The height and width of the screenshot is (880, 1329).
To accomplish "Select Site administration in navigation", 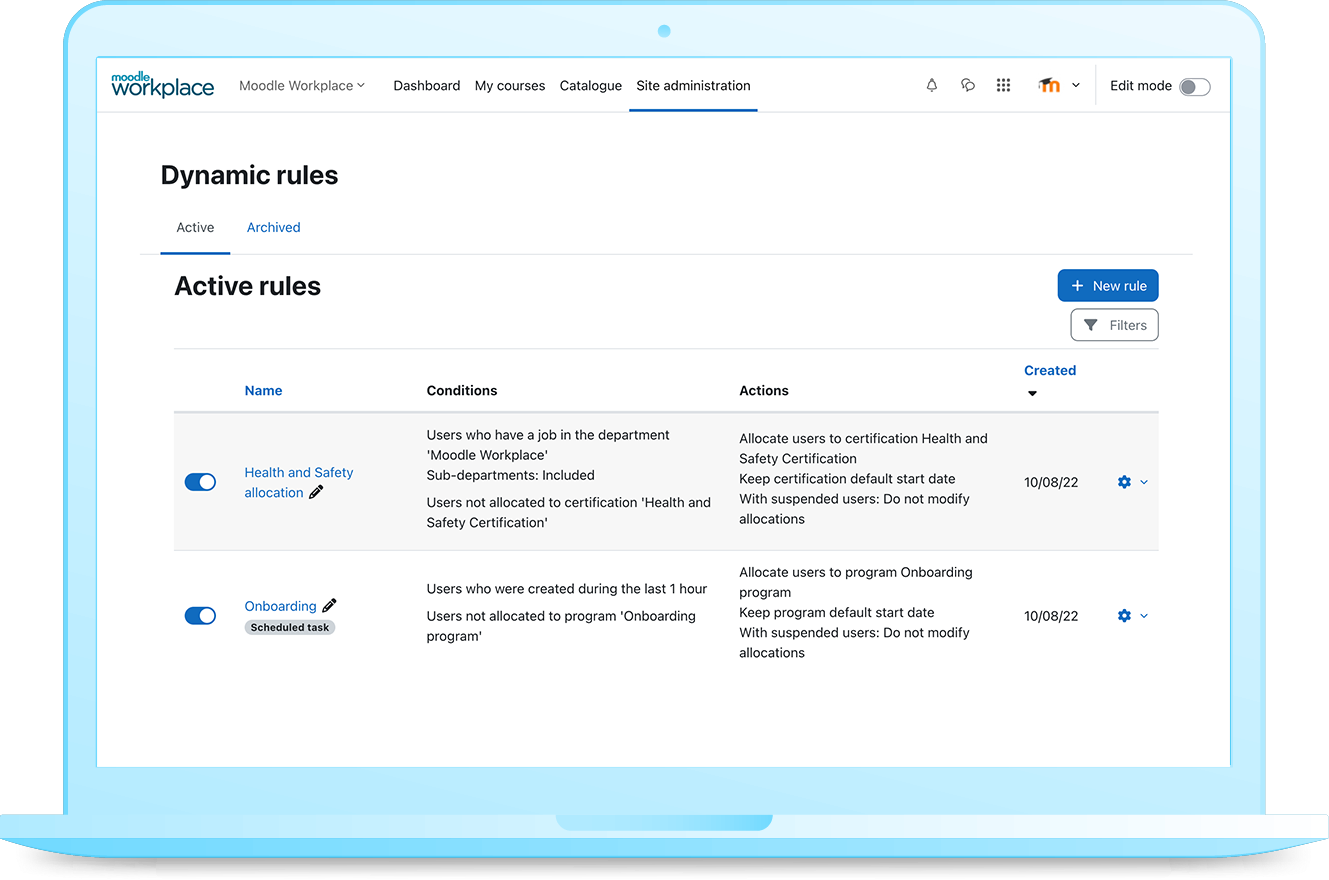I will tap(693, 86).
